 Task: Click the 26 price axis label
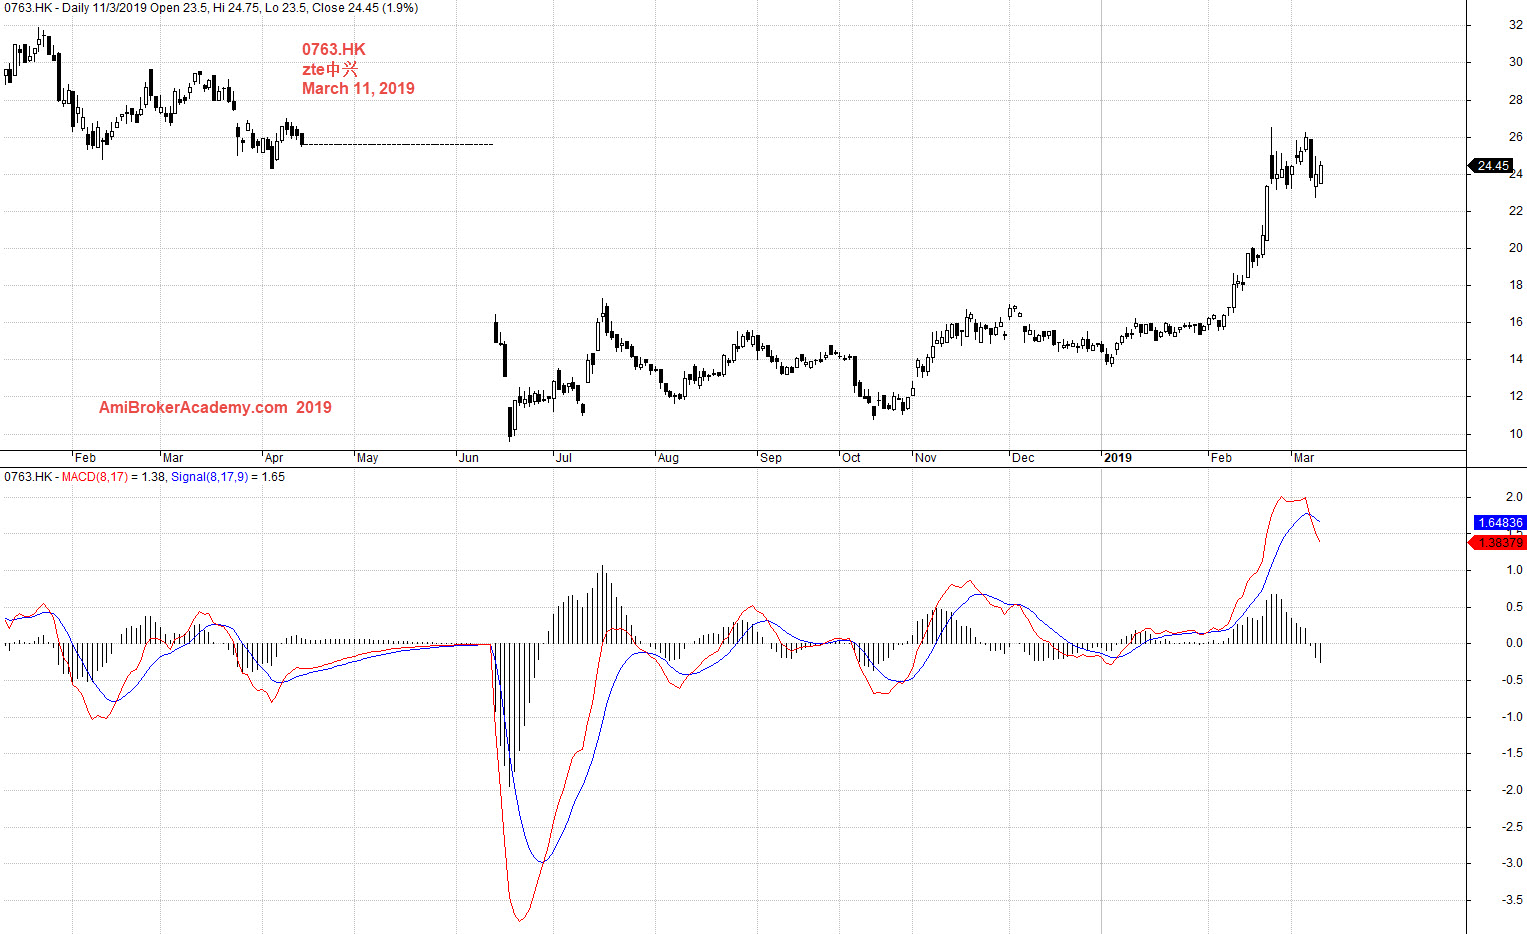point(1516,137)
